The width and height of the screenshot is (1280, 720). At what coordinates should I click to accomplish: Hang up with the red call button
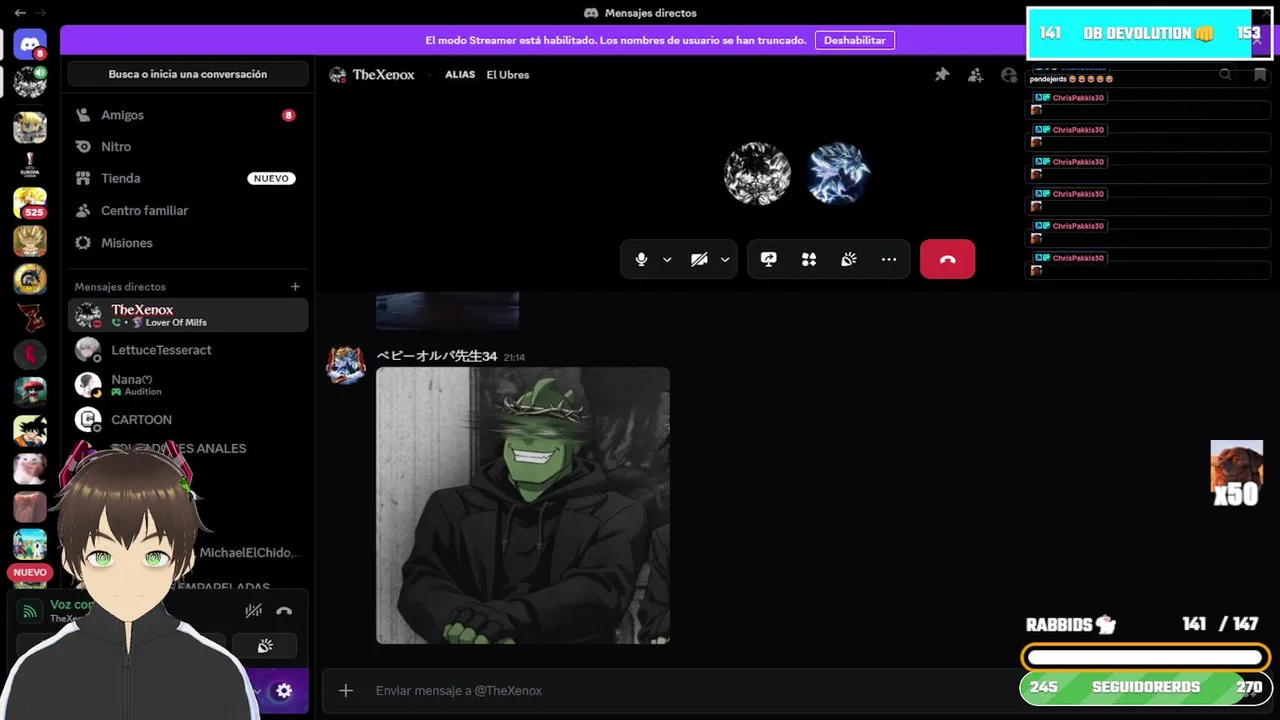[x=948, y=259]
